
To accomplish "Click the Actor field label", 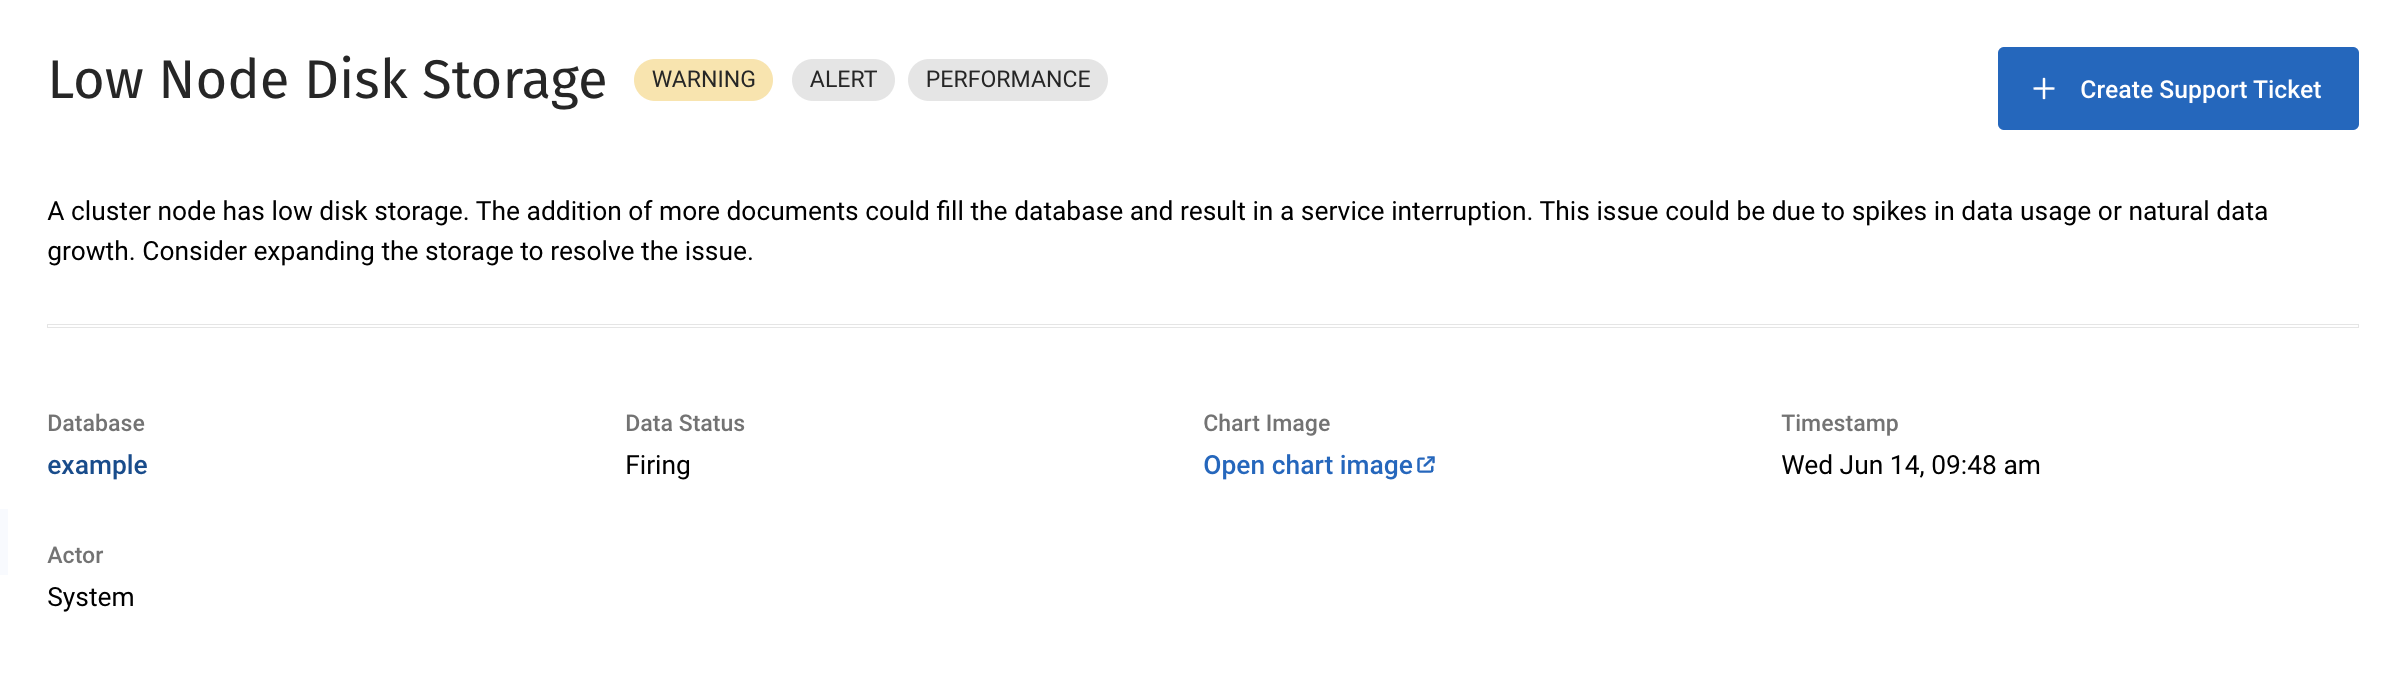I will click(x=75, y=555).
